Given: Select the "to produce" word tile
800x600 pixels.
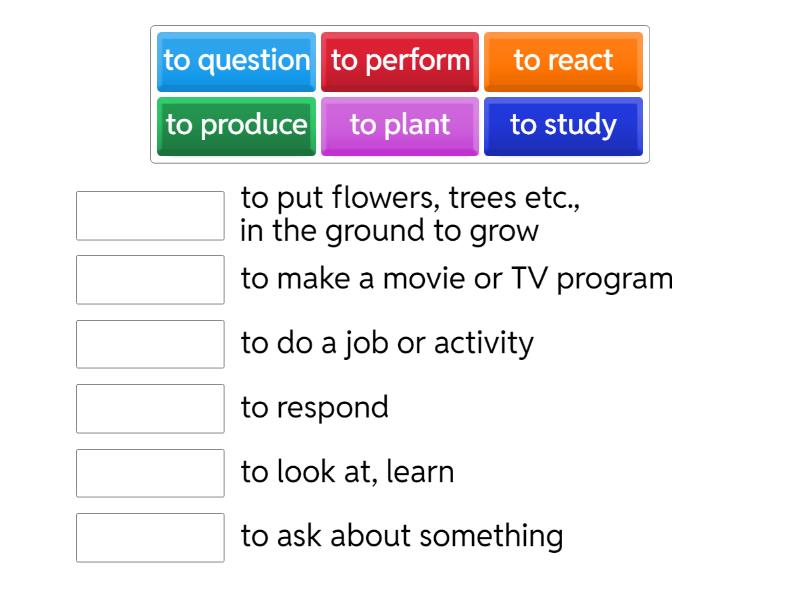Looking at the screenshot, I should (x=236, y=126).
